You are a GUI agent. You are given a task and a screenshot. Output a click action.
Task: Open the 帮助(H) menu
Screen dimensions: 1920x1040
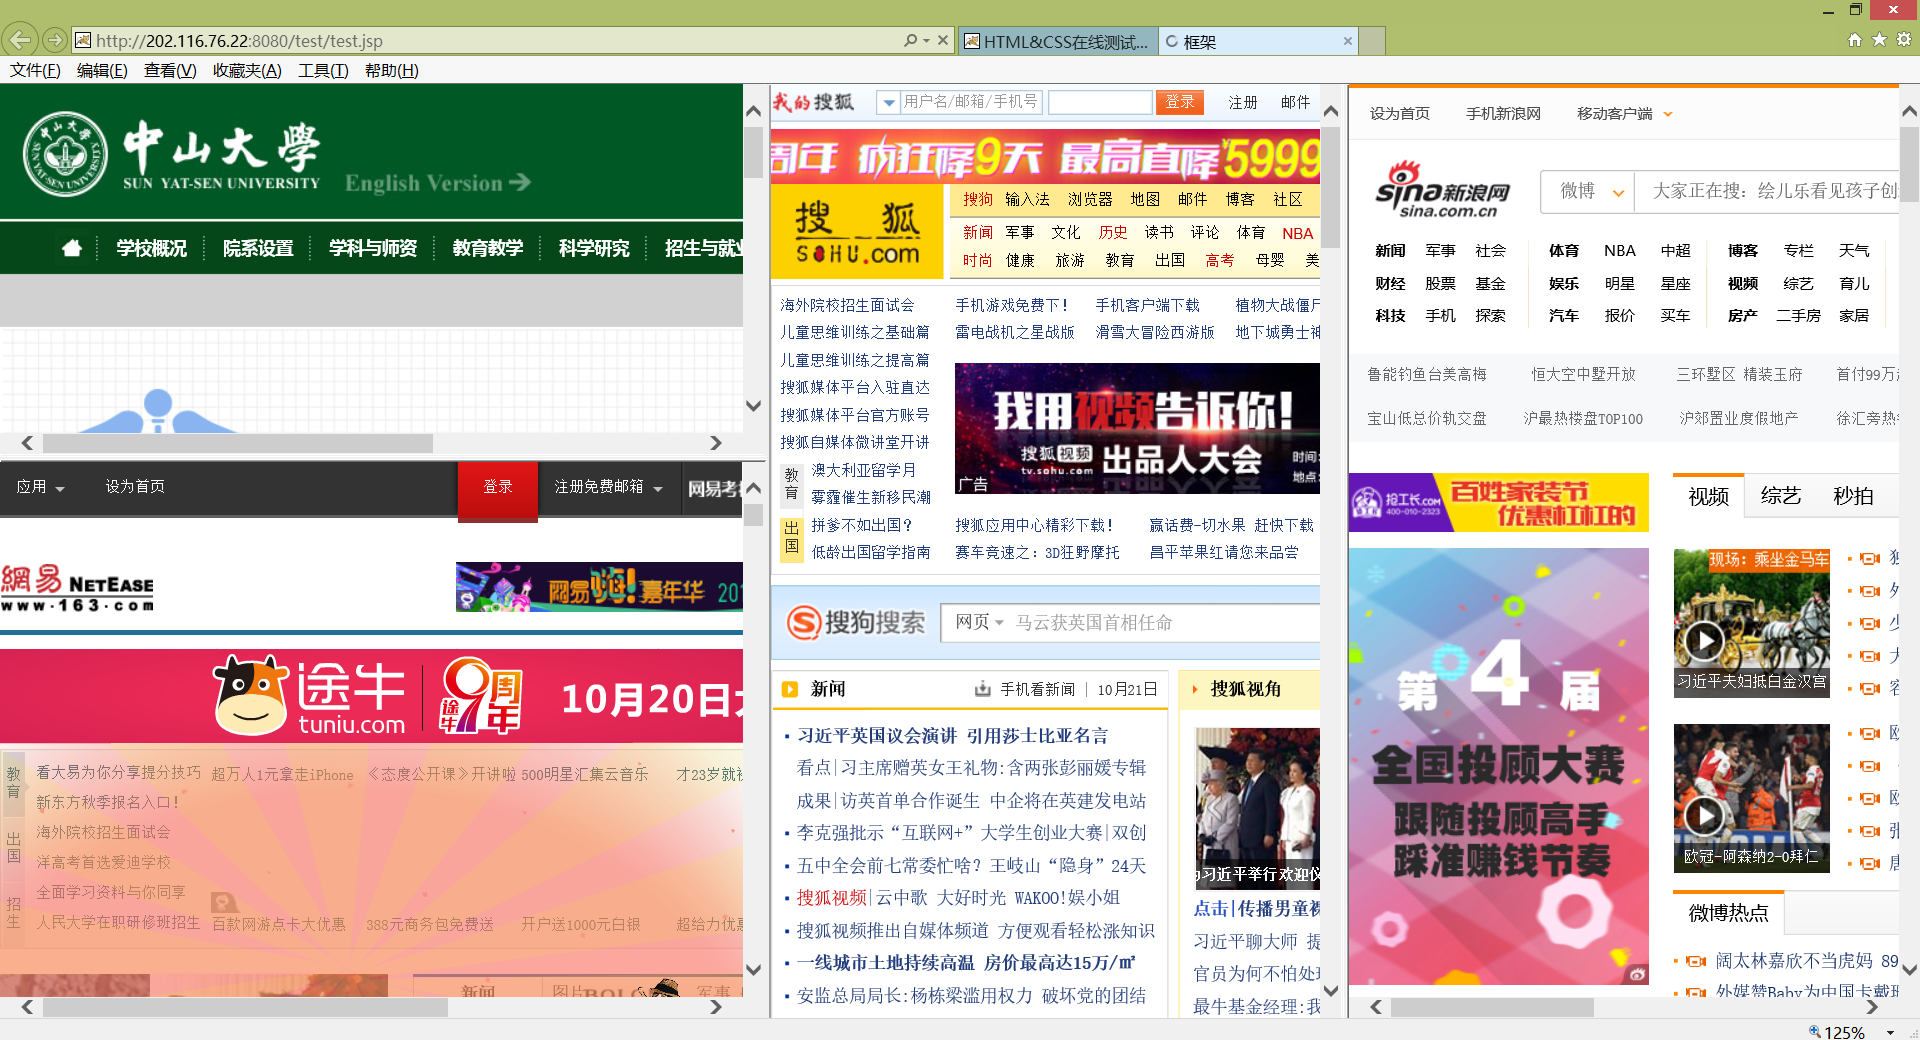[392, 70]
